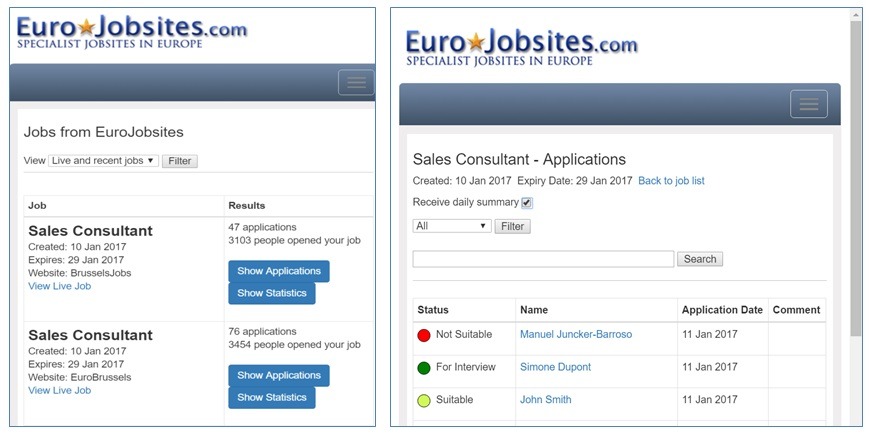
Task: Click Filter button next to the All dropdown
Action: [512, 226]
